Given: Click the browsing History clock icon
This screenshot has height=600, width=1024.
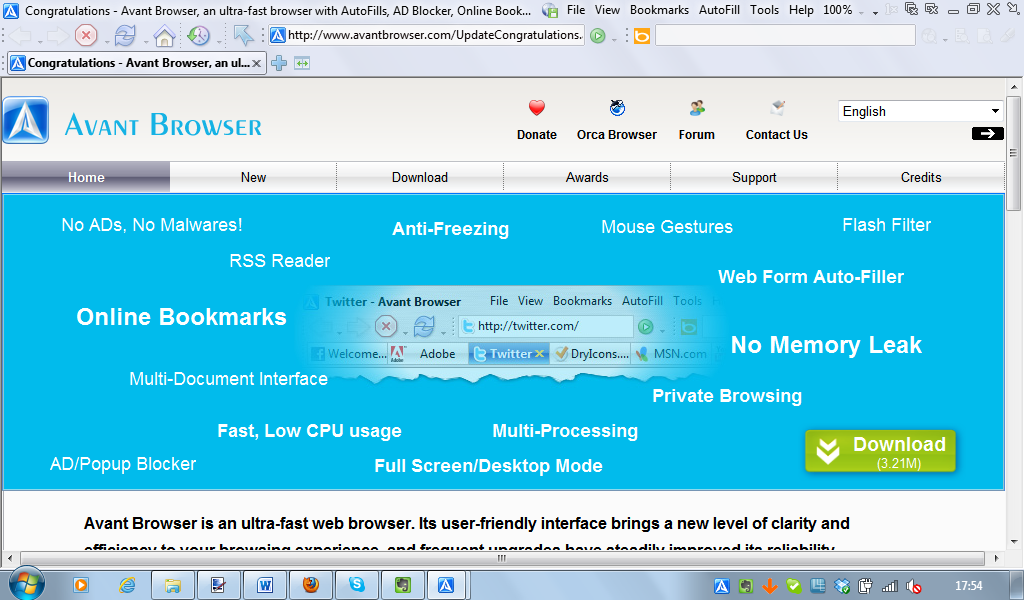Looking at the screenshot, I should (199, 35).
